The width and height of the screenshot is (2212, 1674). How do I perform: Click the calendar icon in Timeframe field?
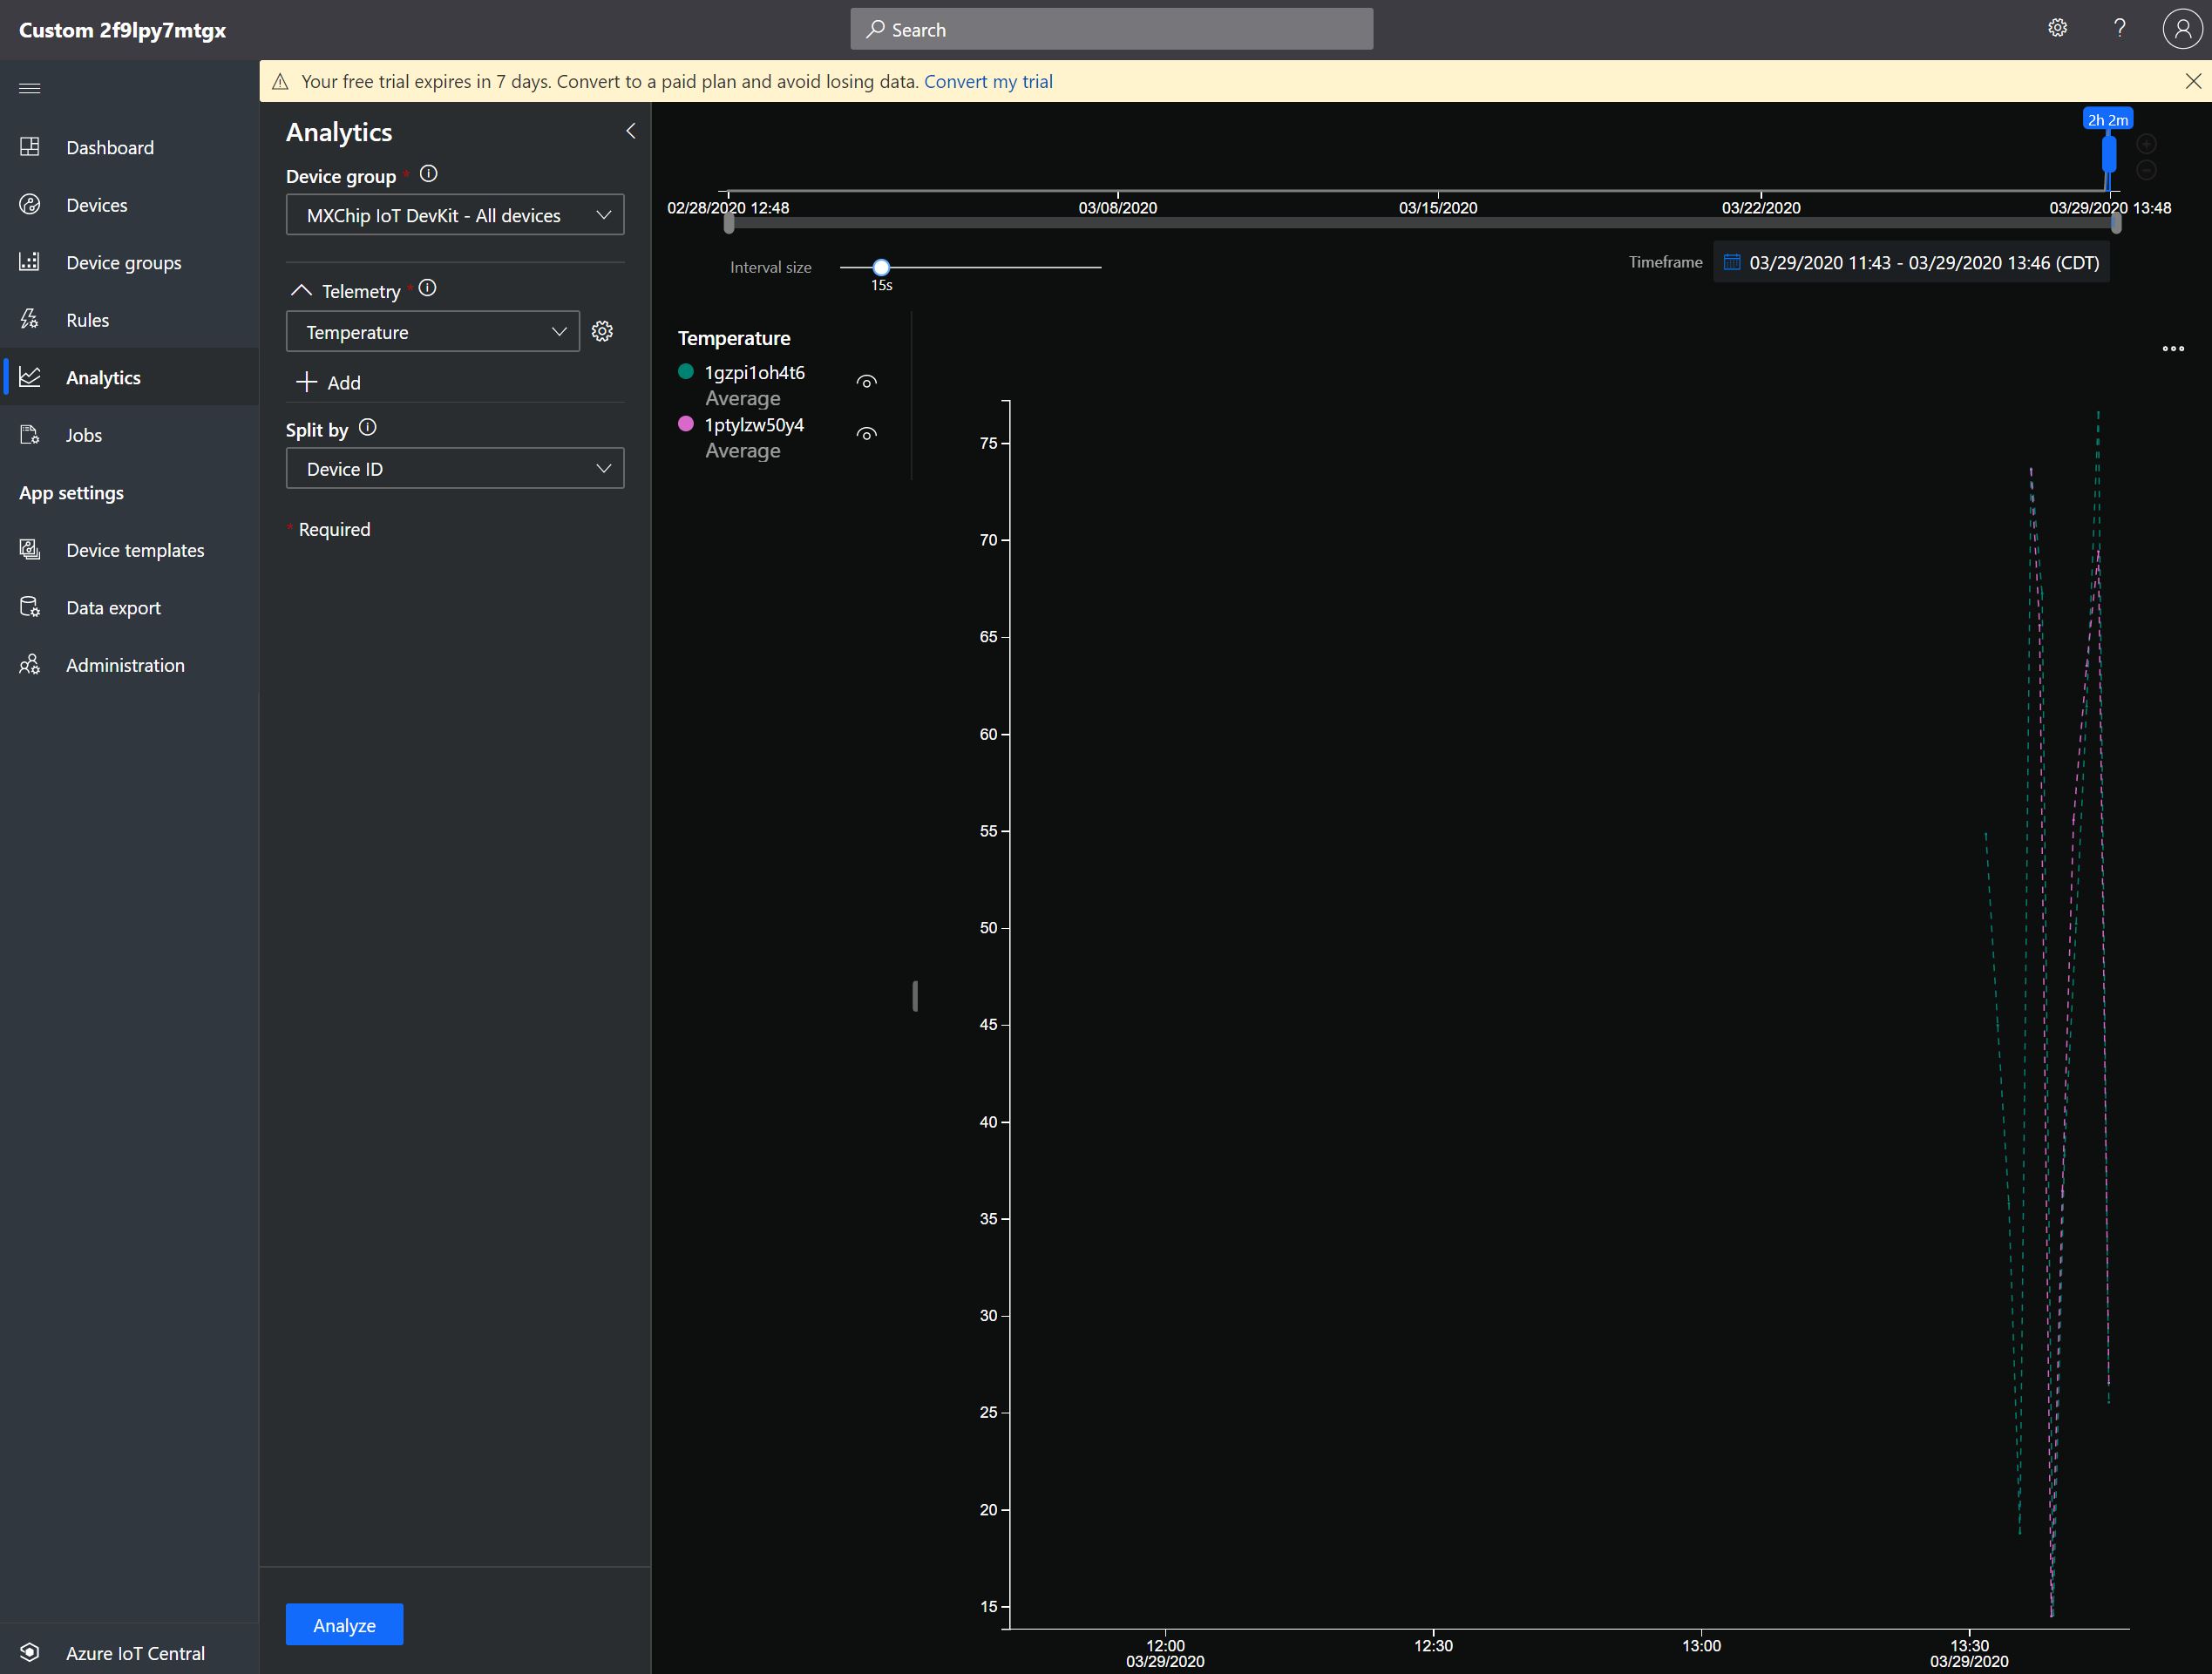click(x=1732, y=262)
